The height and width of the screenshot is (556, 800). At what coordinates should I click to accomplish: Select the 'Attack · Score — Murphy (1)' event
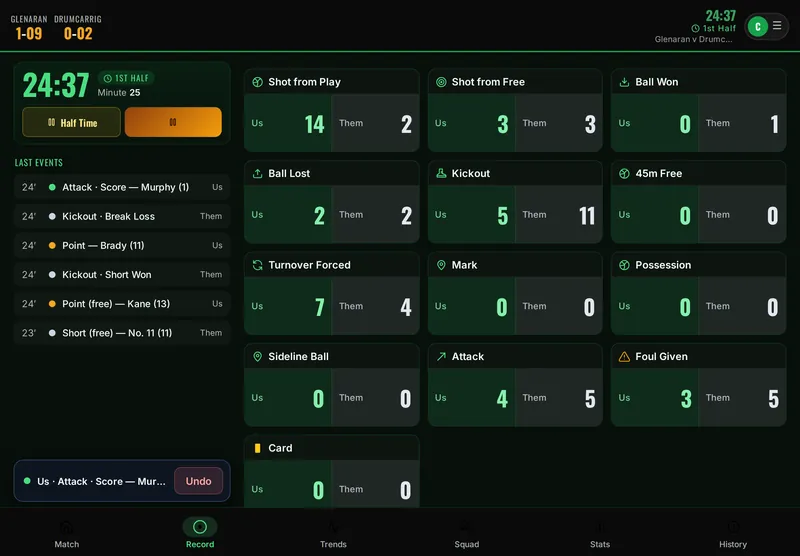pyautogui.click(x=122, y=187)
